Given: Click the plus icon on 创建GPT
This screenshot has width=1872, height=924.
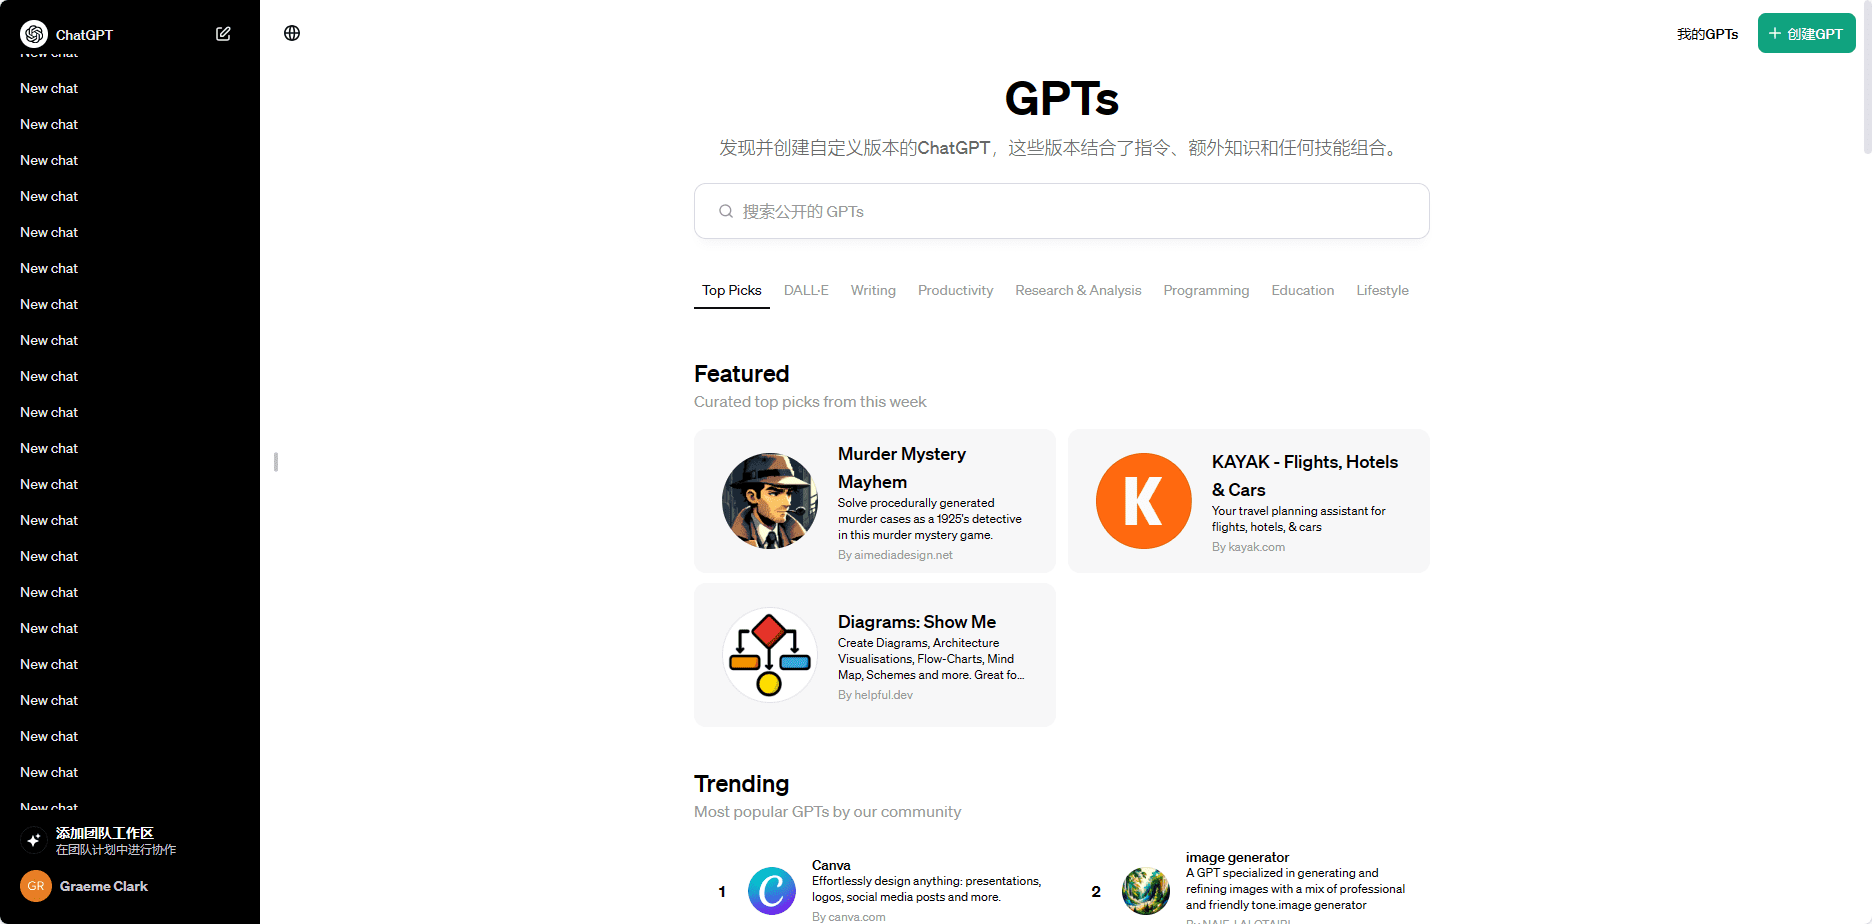Looking at the screenshot, I should click(1775, 33).
